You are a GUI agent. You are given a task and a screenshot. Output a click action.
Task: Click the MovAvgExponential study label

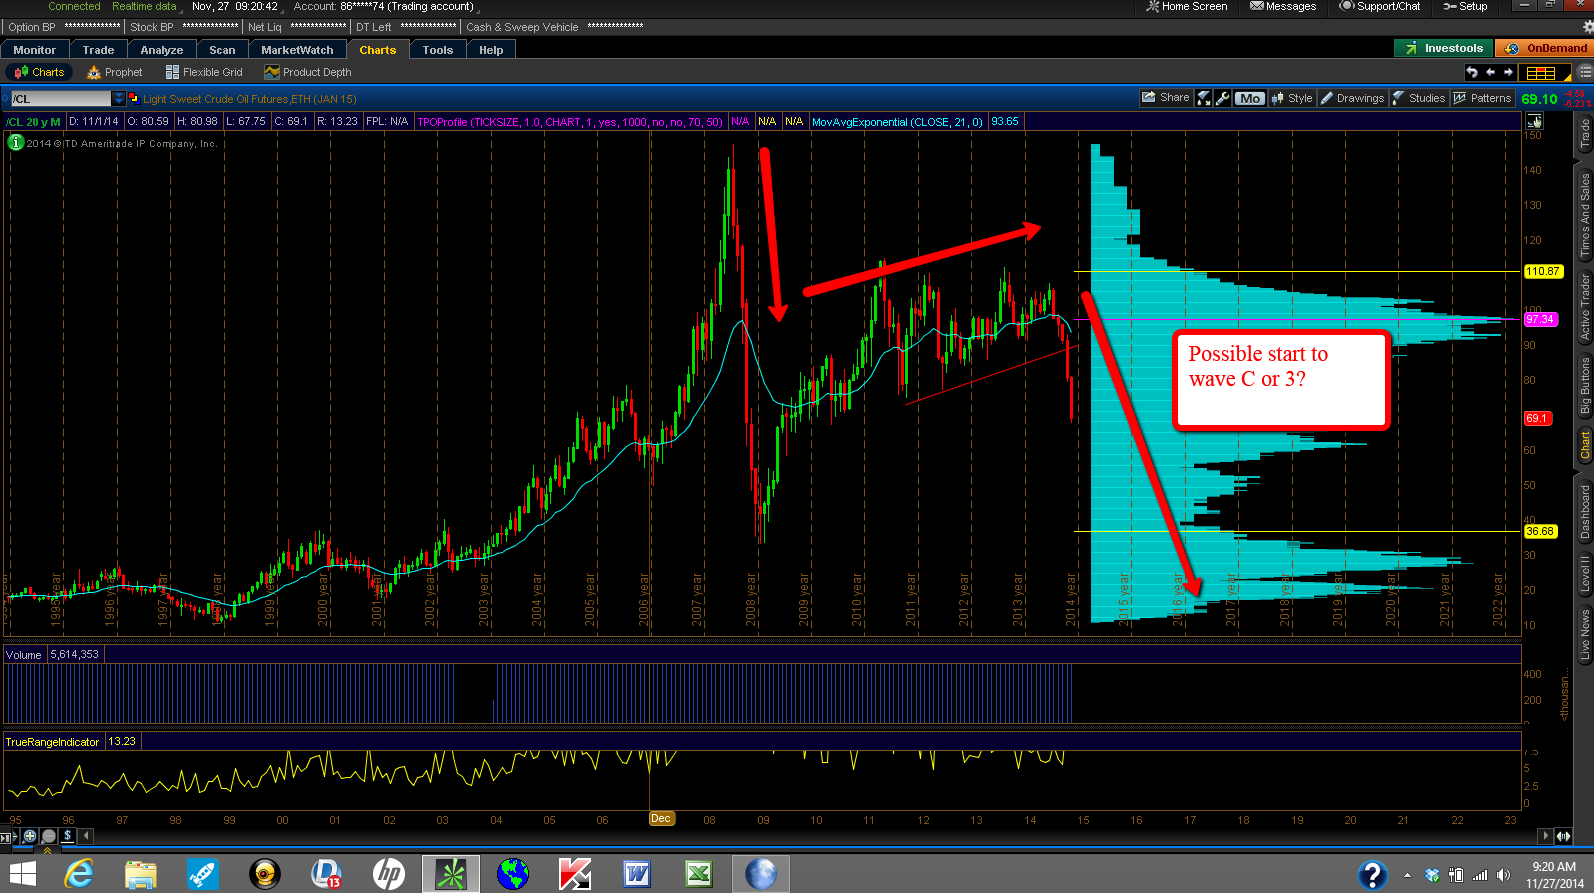[x=897, y=122]
